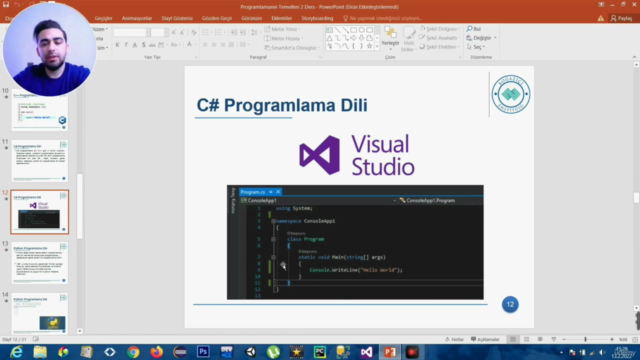Justify the text alignment
The width and height of the screenshot is (640, 360).
tap(231, 45)
